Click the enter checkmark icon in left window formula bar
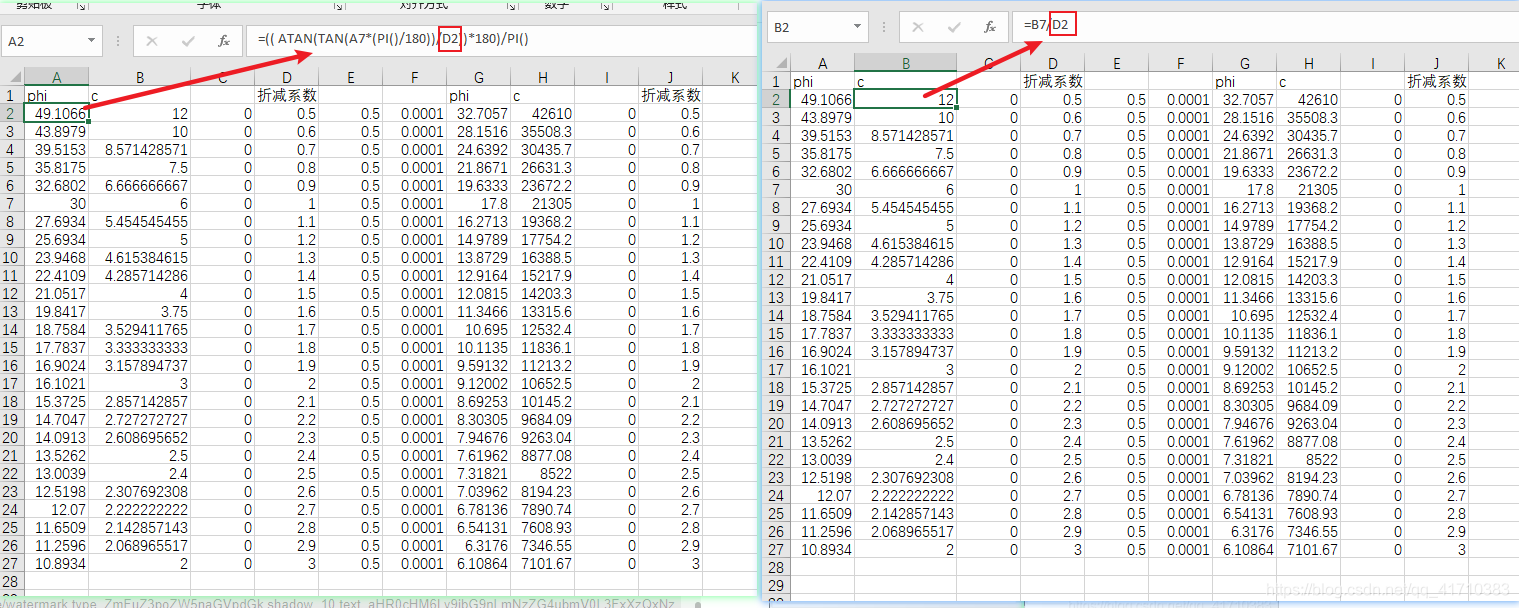The image size is (1519, 608). pos(188,41)
